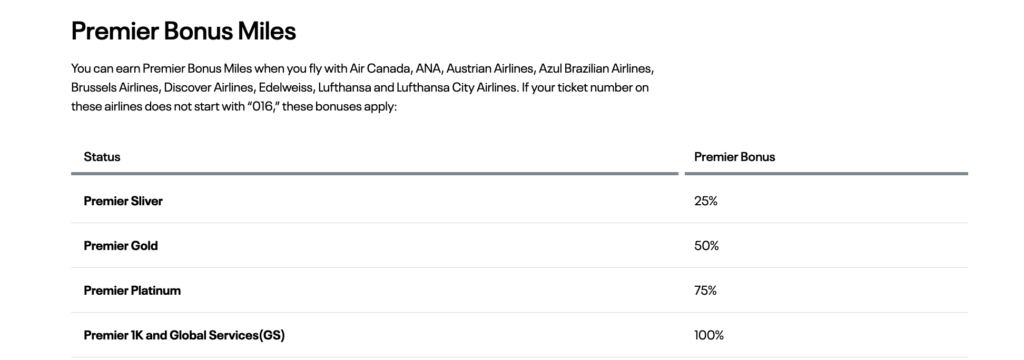1024x360 pixels.
Task: Click the ANA airline name in paragraph
Action: click(x=428, y=69)
